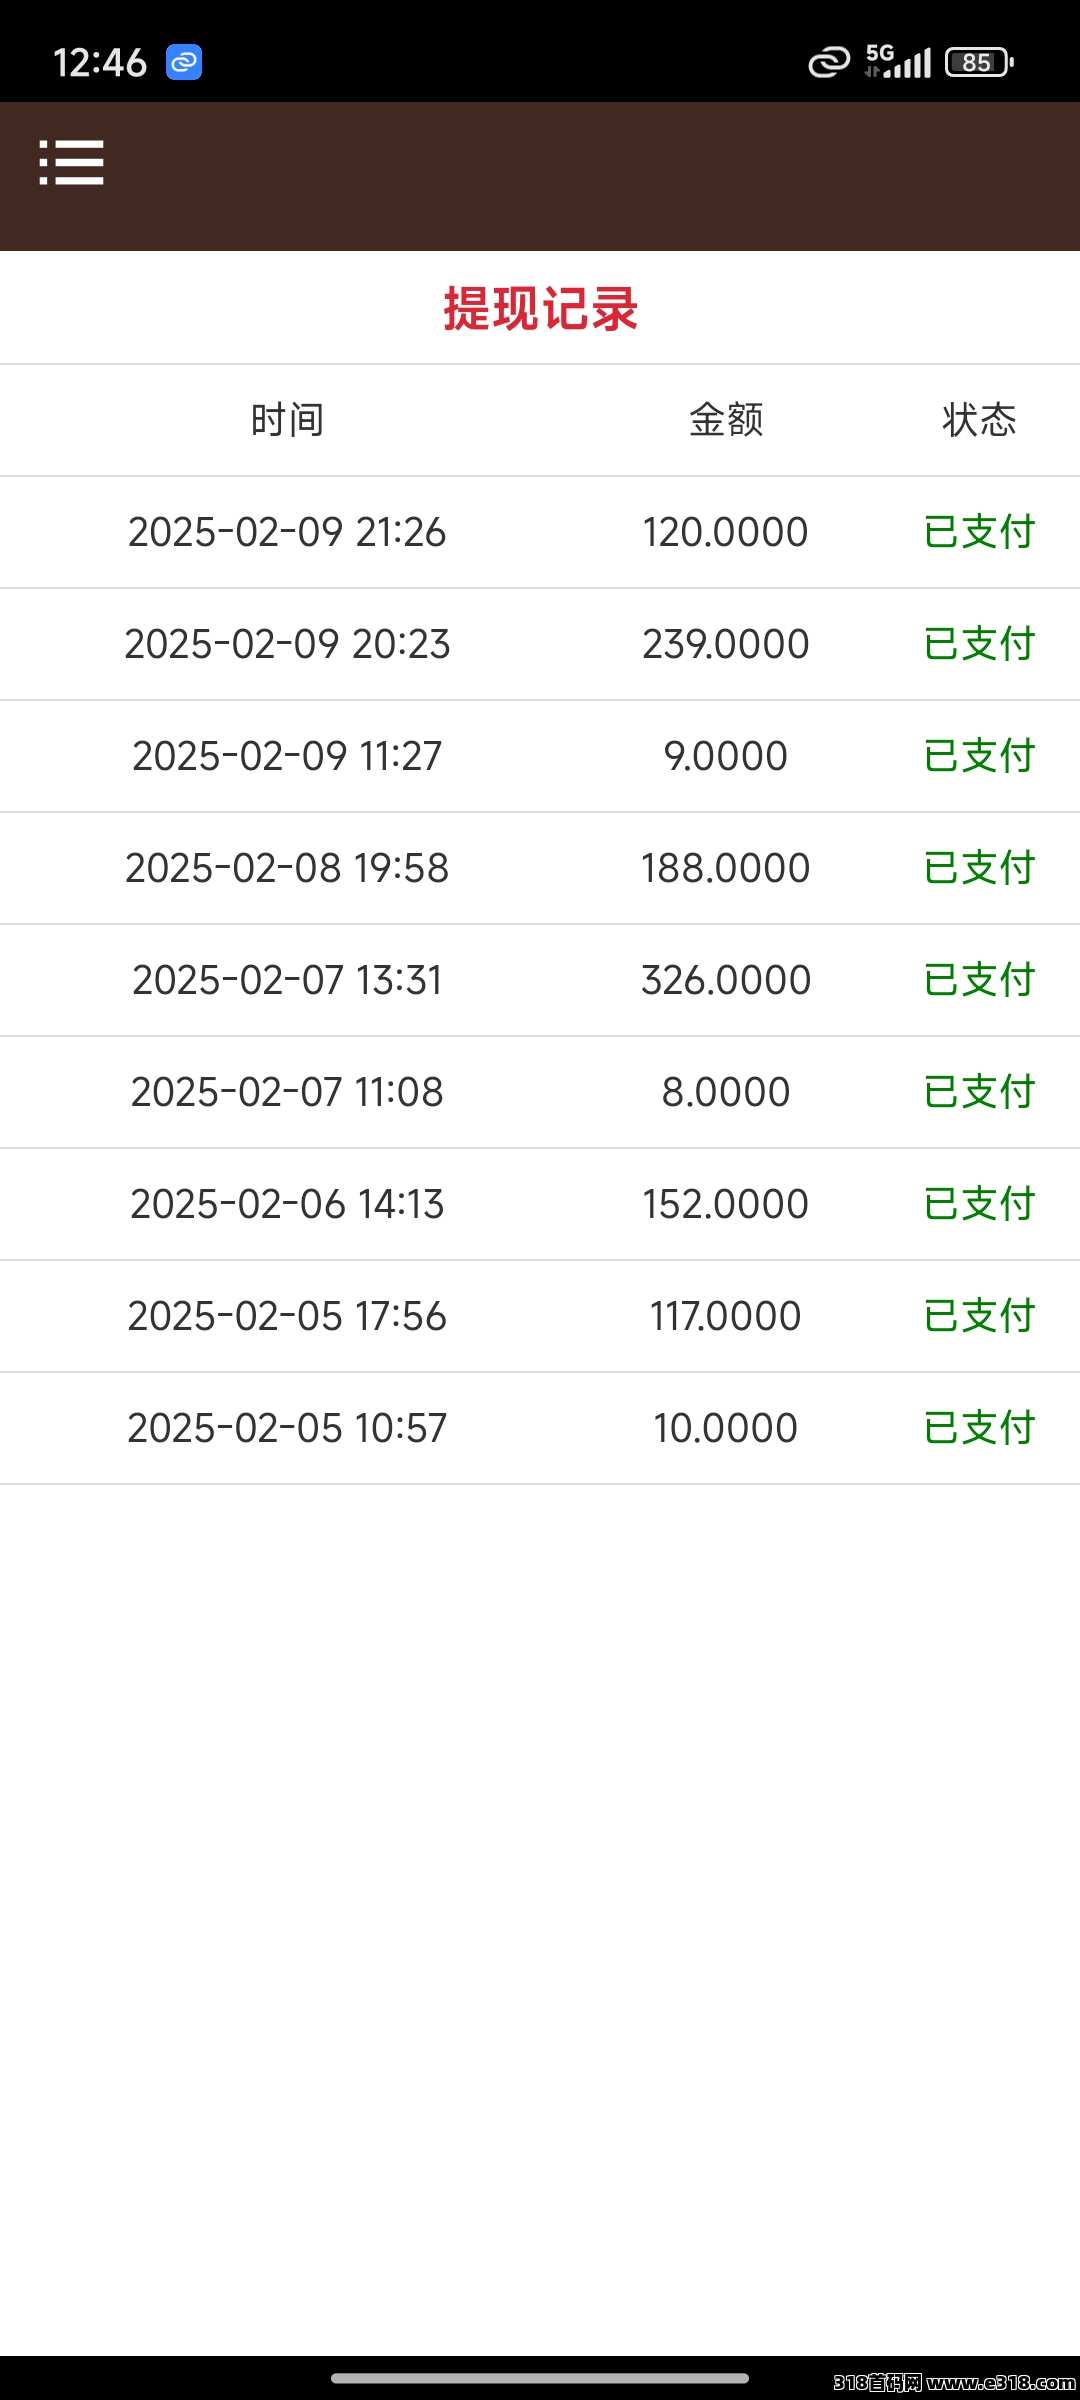Tap the battery indicator showing 85

980,62
